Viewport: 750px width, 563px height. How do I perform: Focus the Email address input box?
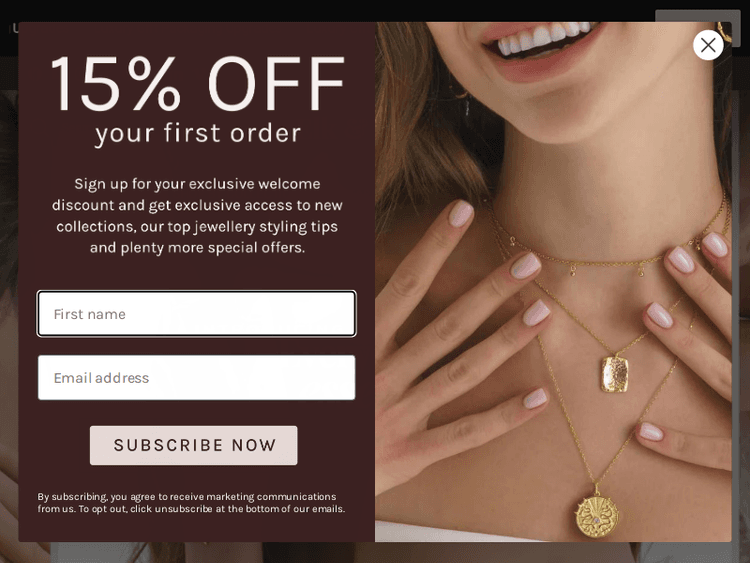[x=197, y=377]
